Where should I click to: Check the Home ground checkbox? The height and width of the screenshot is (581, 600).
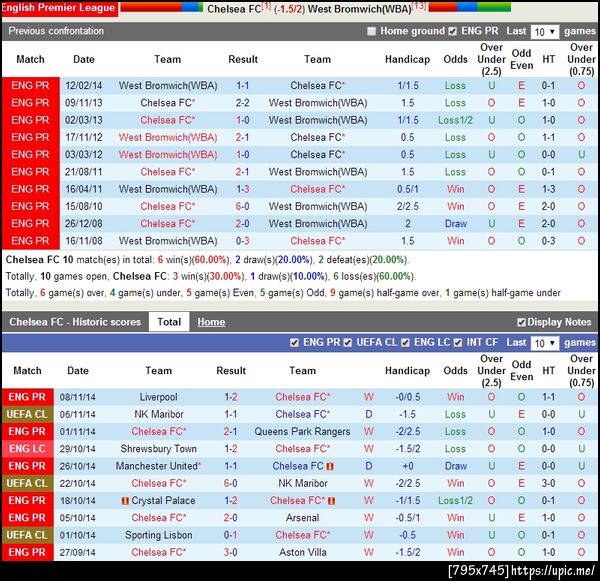pyautogui.click(x=371, y=31)
